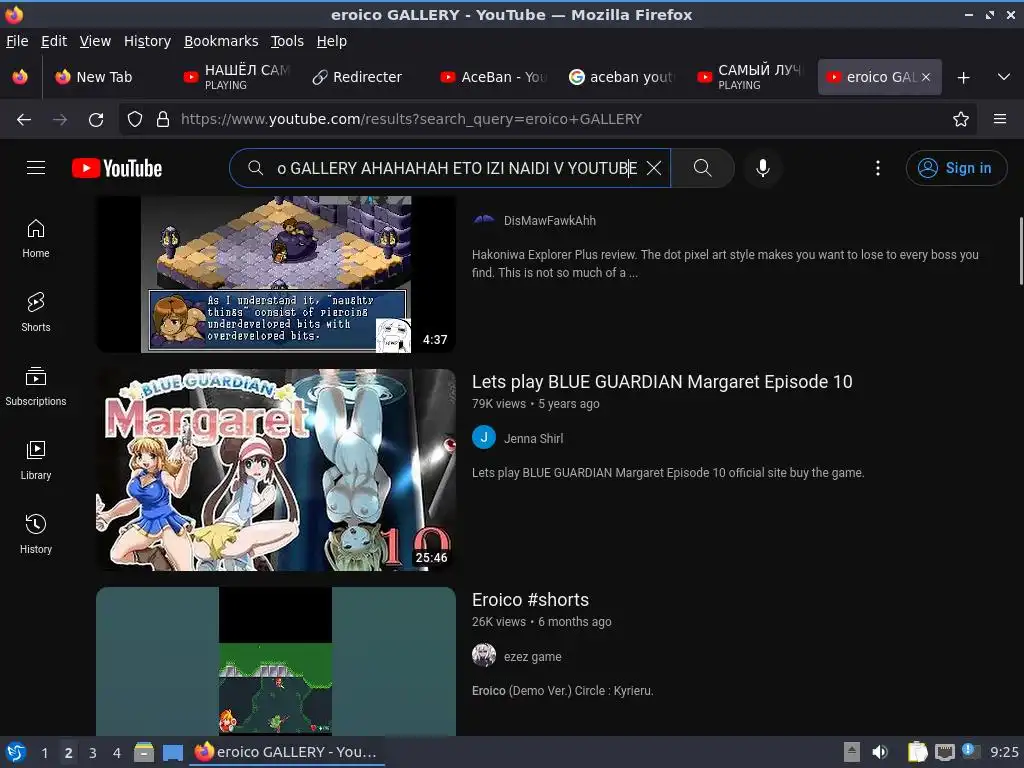
Task: Open Firefox View pinned icon
Action: tap(20, 77)
